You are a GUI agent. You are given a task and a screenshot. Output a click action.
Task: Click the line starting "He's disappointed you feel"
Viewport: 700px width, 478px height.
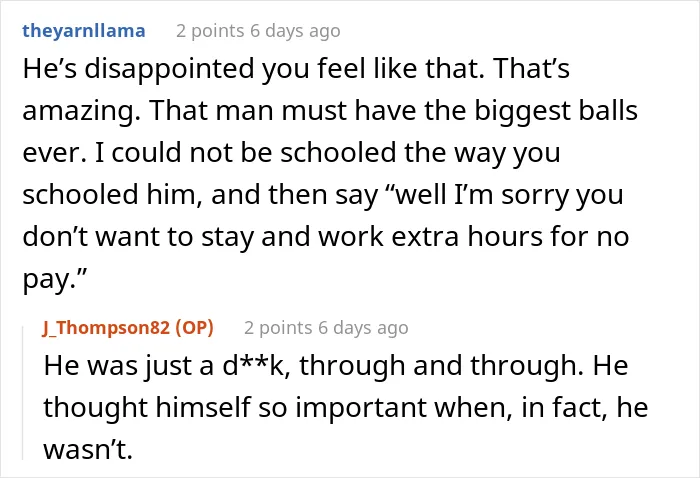click(x=296, y=69)
